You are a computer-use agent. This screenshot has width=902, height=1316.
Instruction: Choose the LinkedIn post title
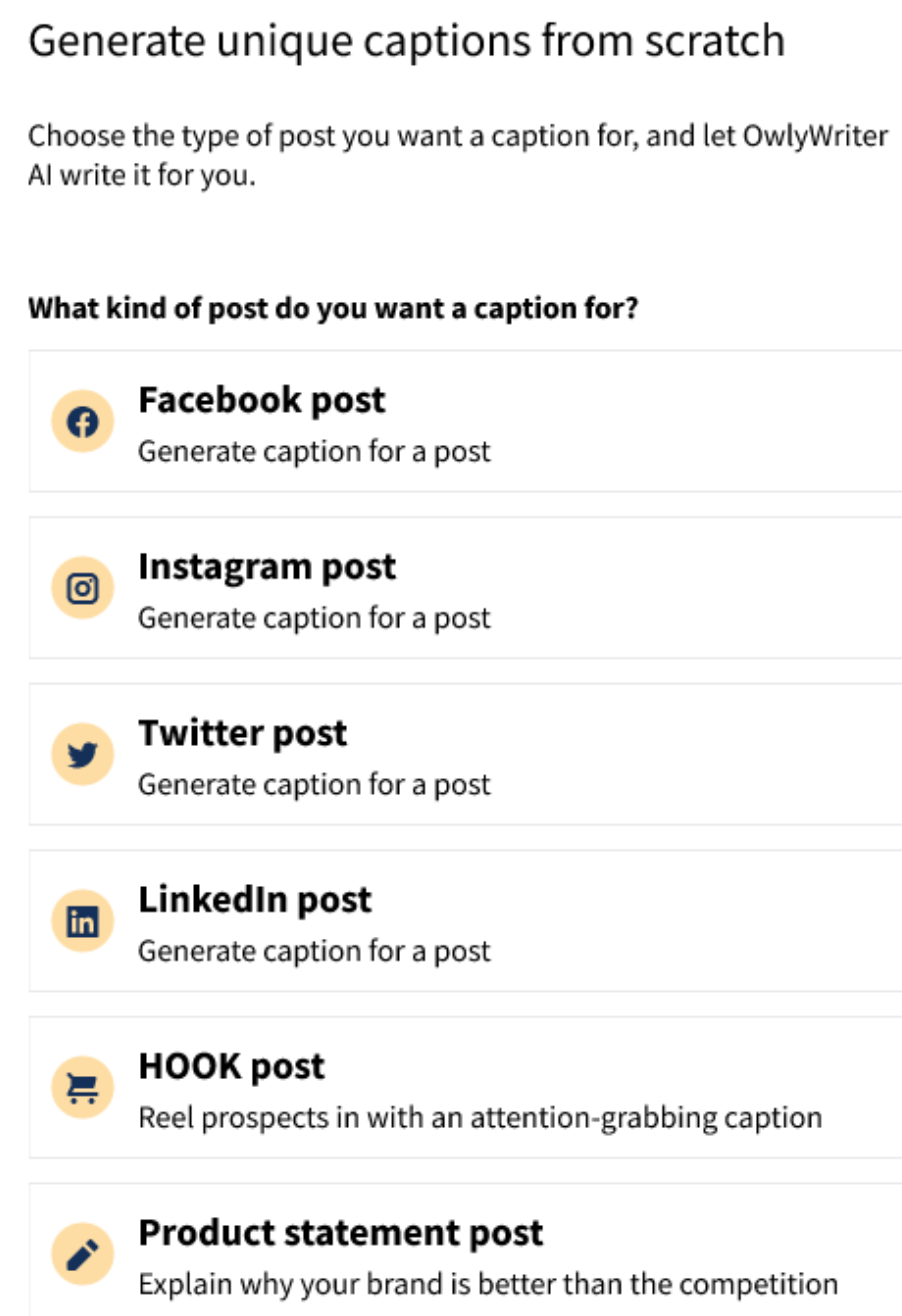254,899
